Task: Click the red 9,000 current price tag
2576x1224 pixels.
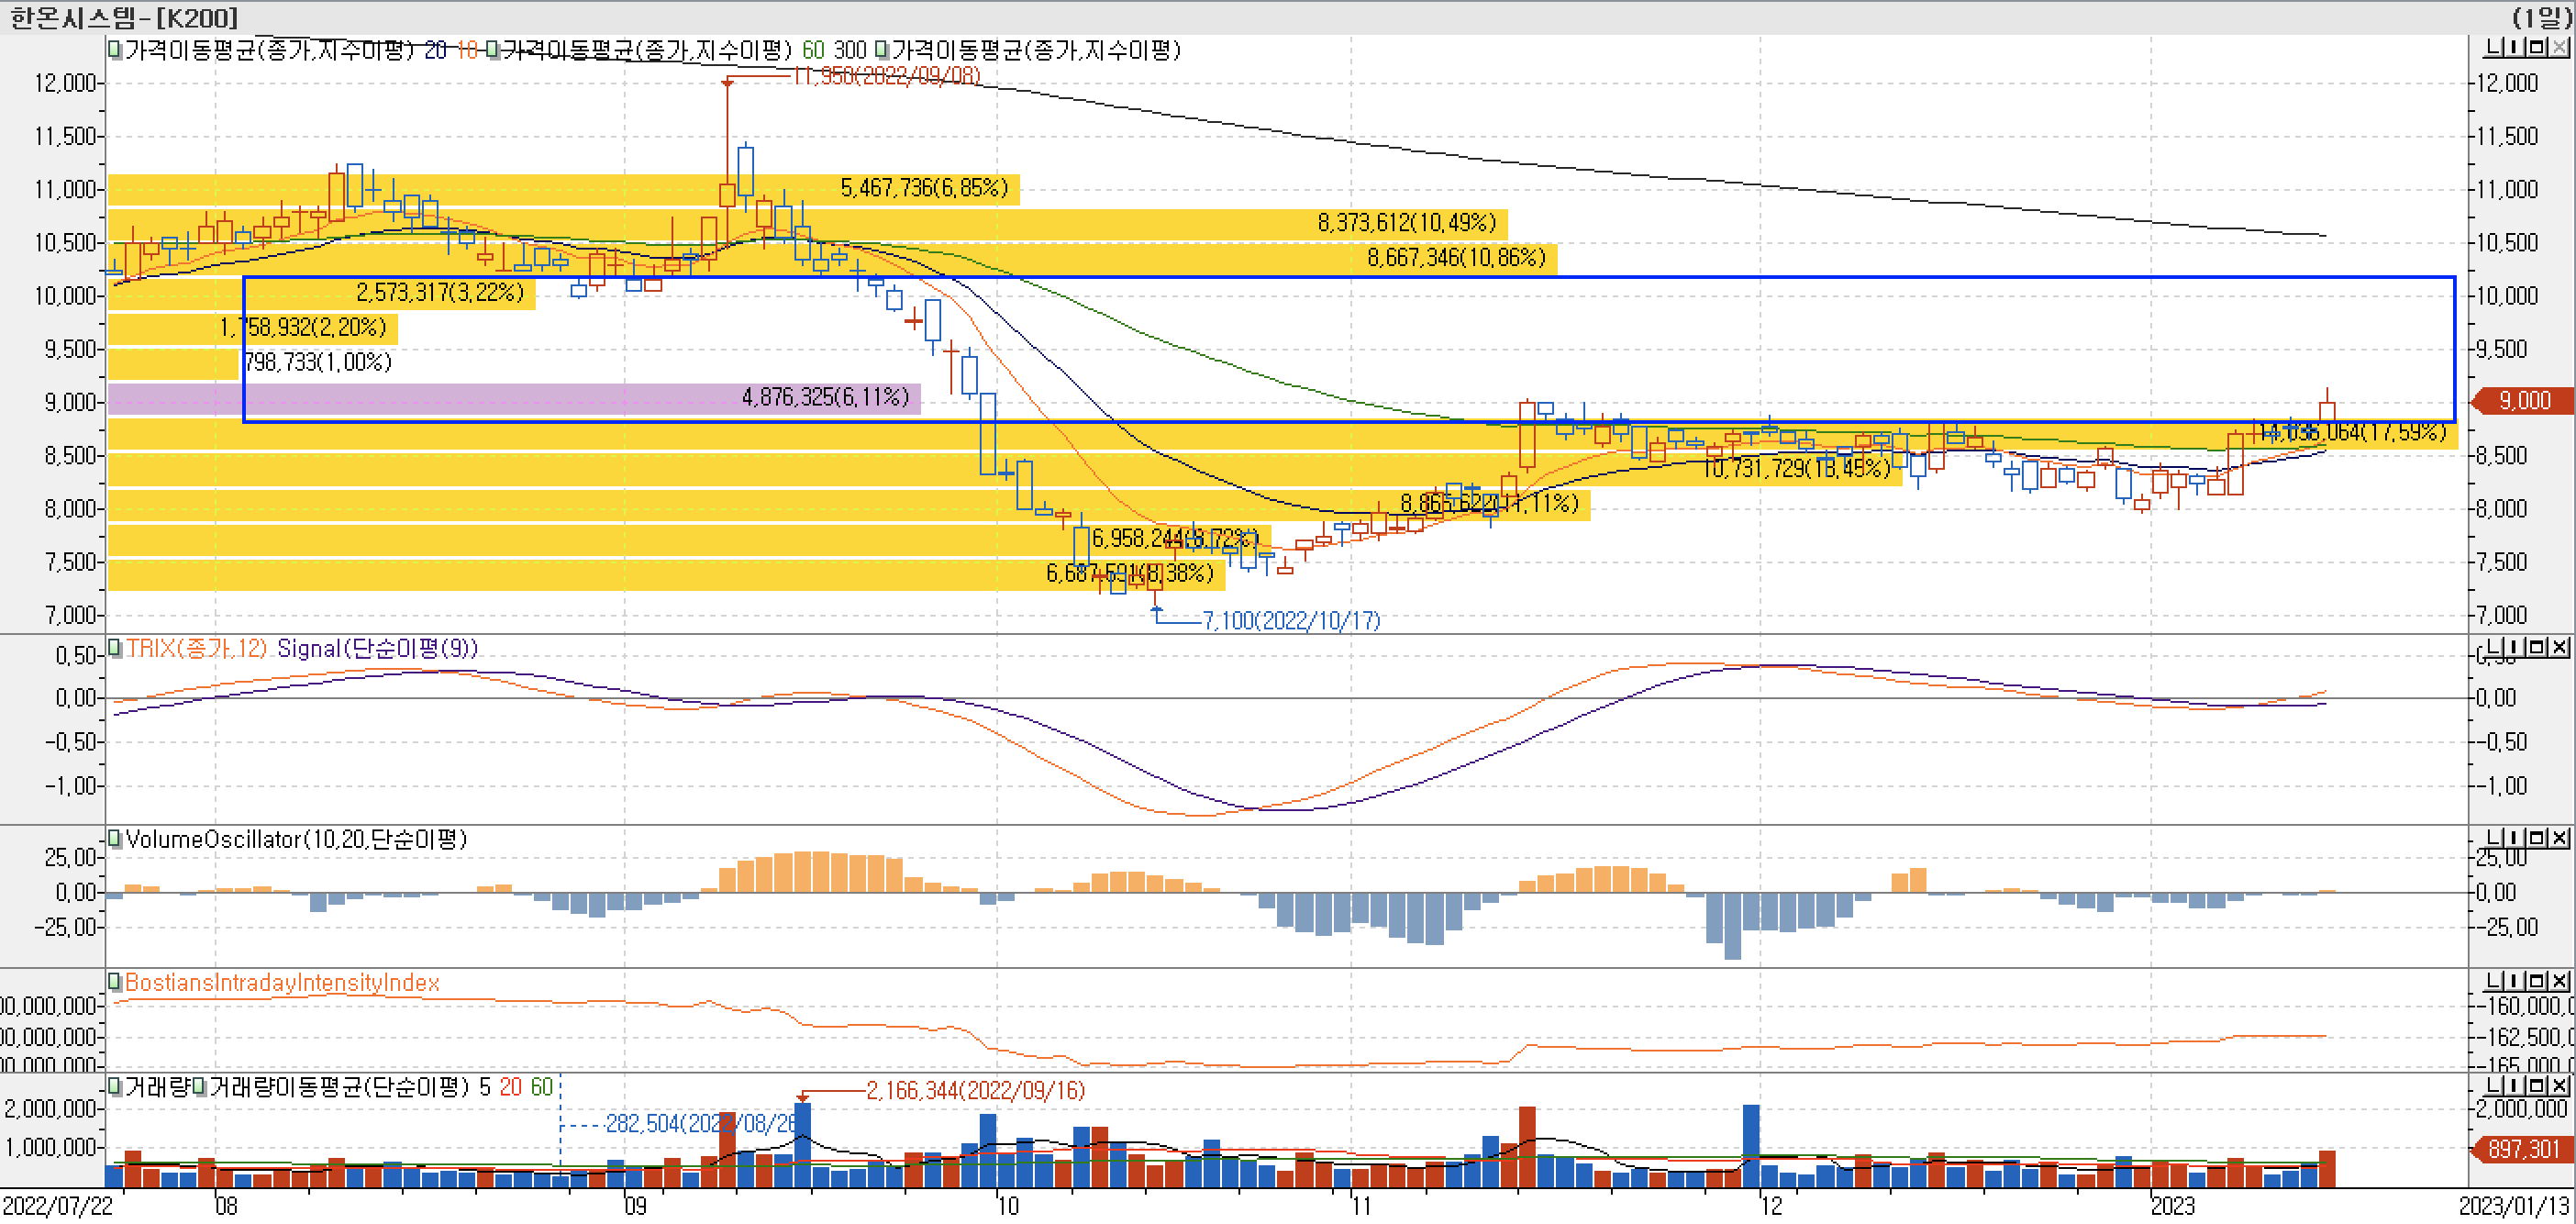Action: (2523, 401)
